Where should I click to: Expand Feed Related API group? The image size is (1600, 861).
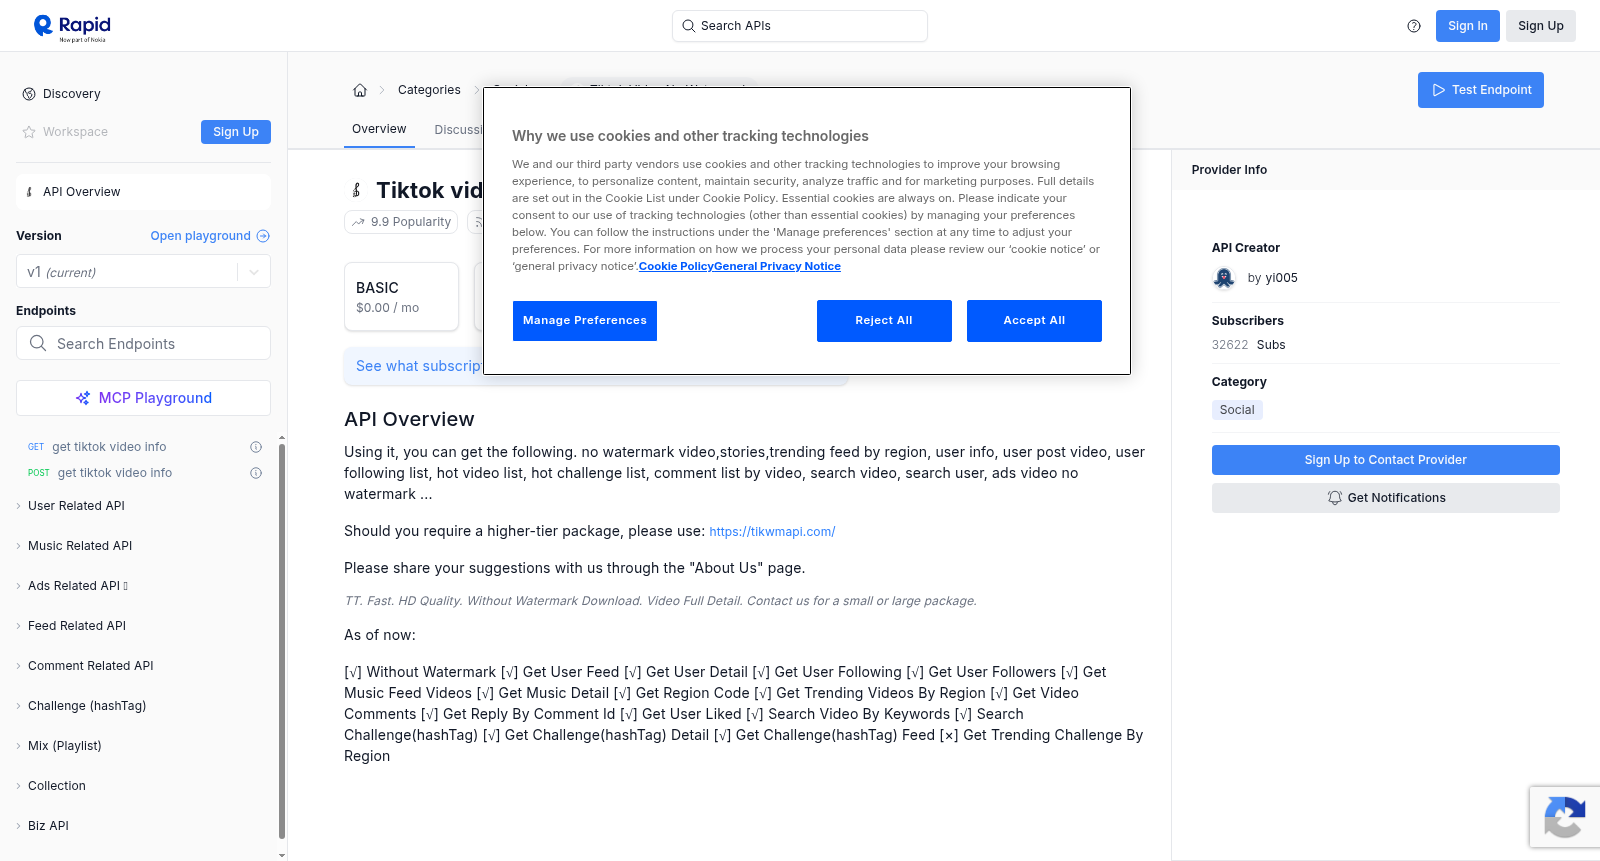[77, 626]
